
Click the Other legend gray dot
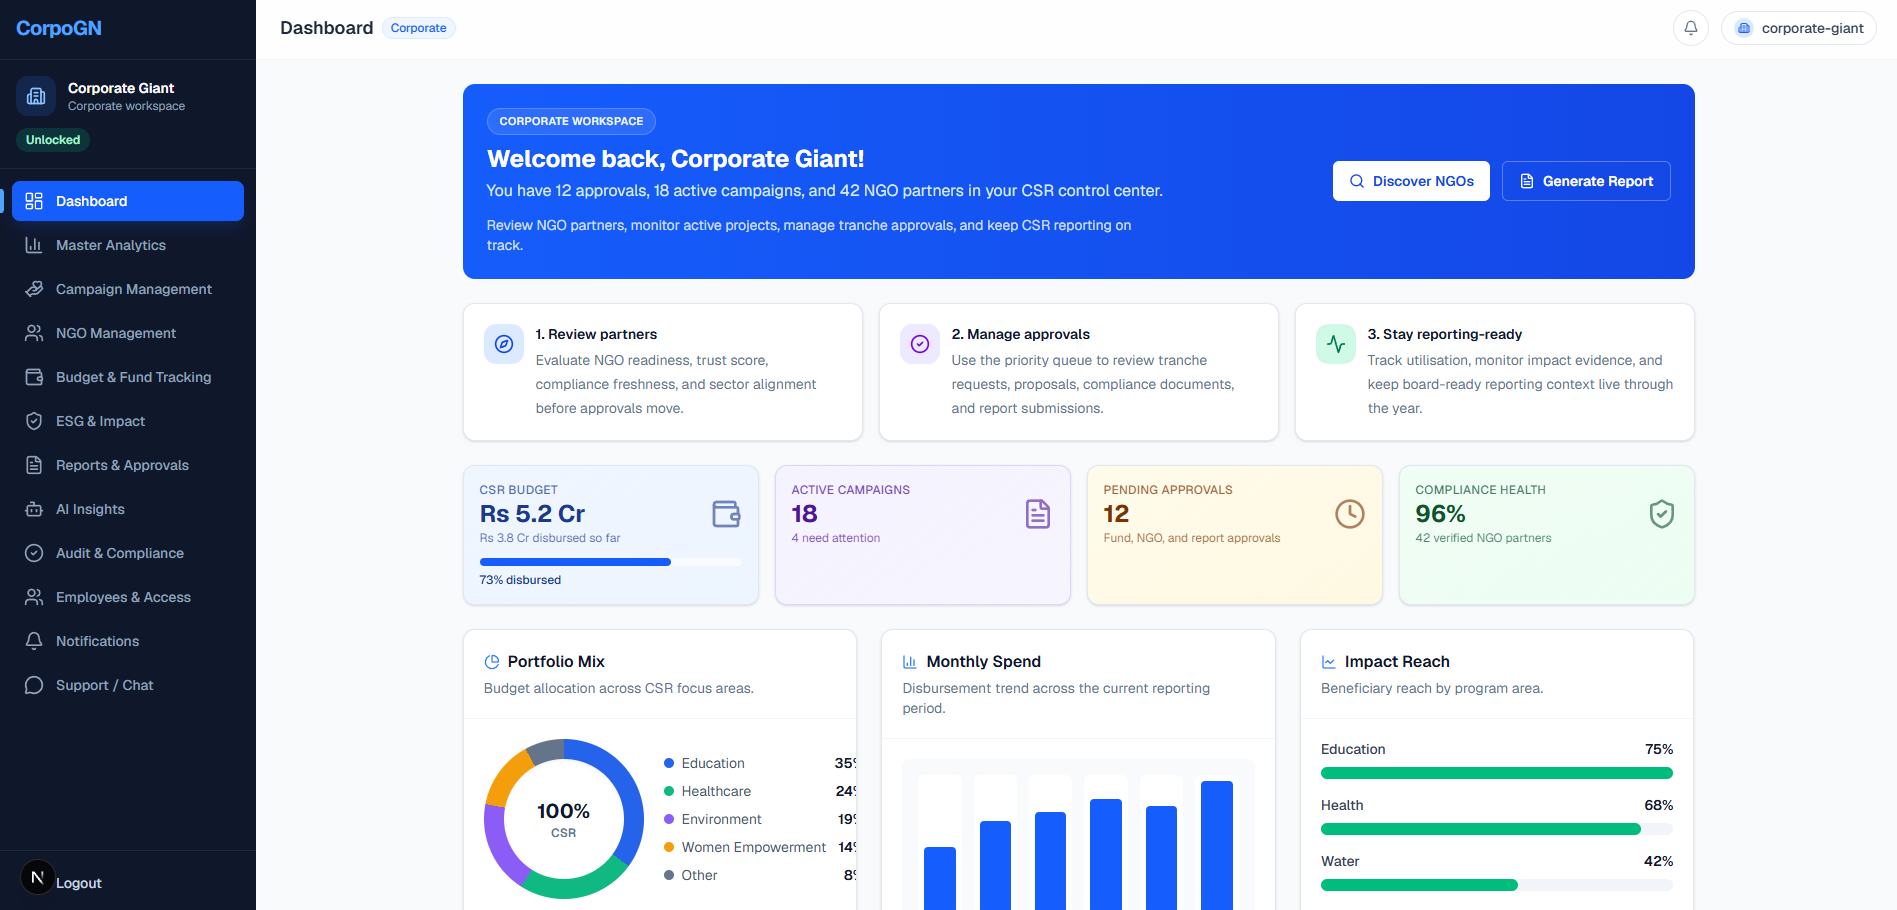[x=669, y=875]
